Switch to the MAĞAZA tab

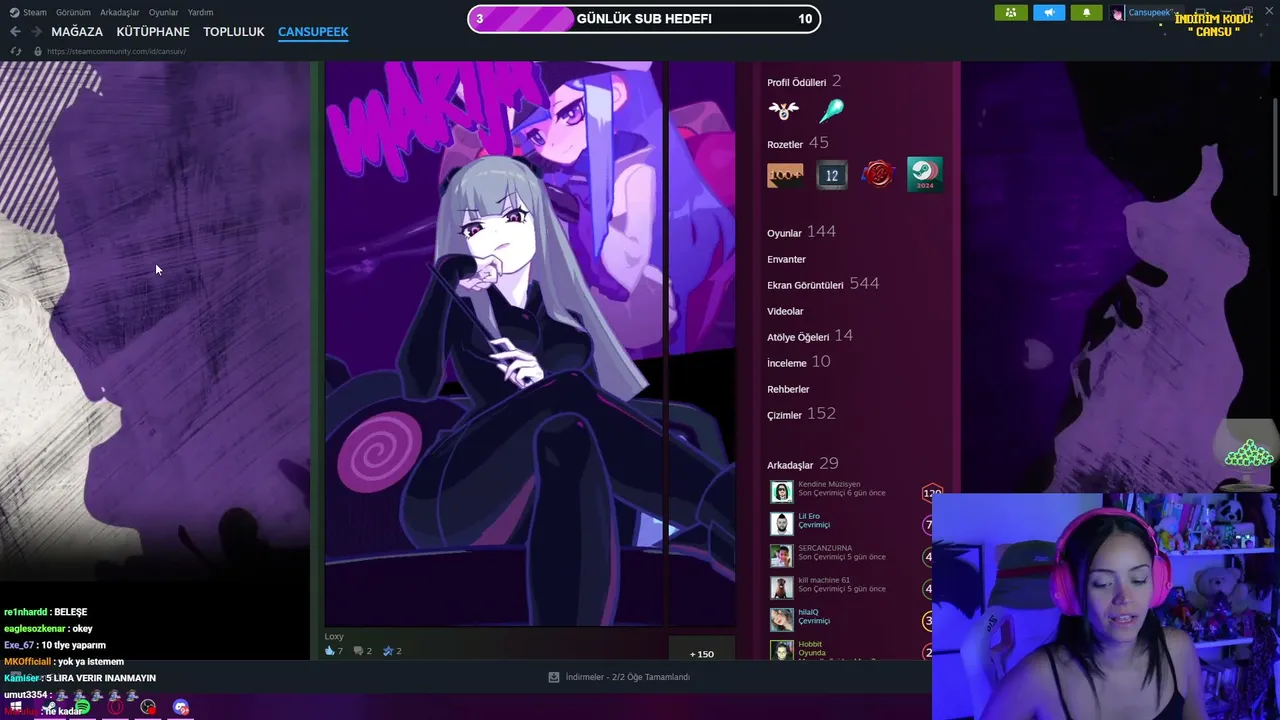pyautogui.click(x=77, y=32)
